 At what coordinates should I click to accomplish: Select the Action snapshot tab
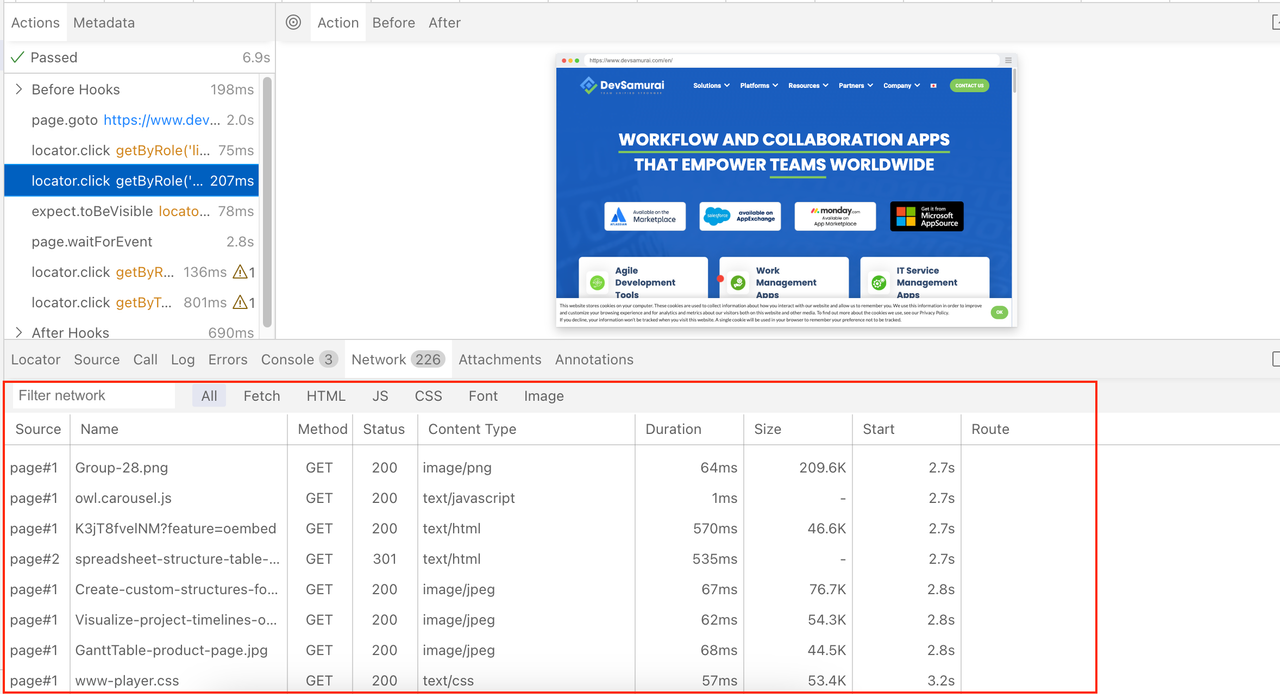point(338,22)
